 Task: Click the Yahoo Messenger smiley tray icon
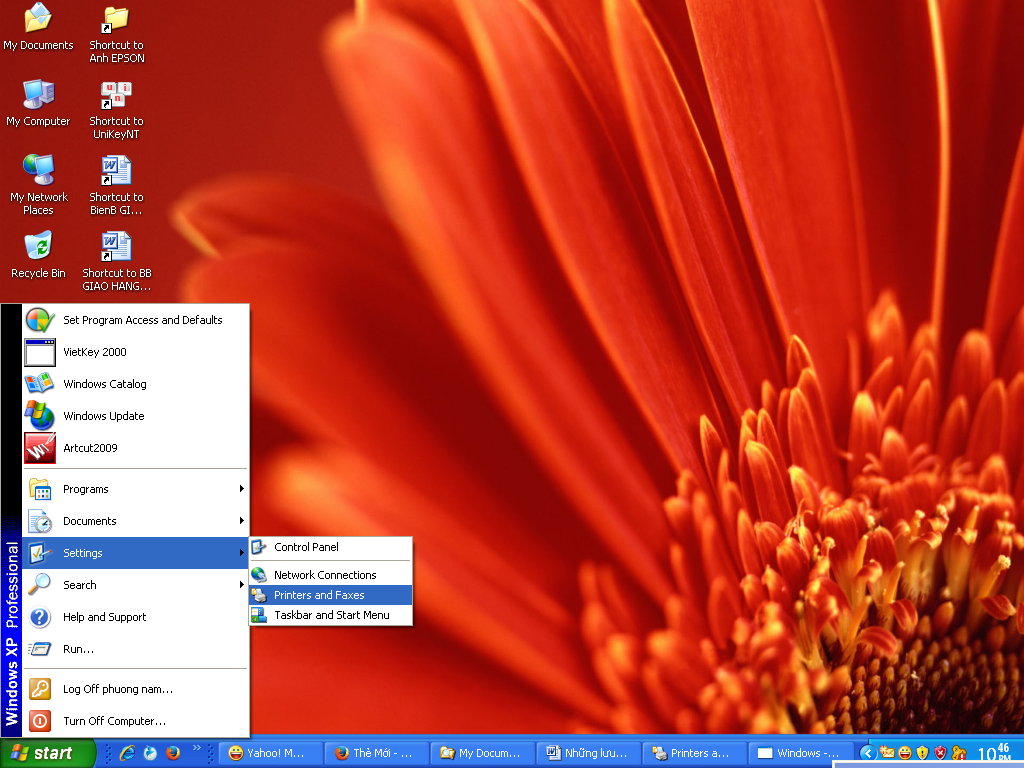pyautogui.click(x=904, y=753)
